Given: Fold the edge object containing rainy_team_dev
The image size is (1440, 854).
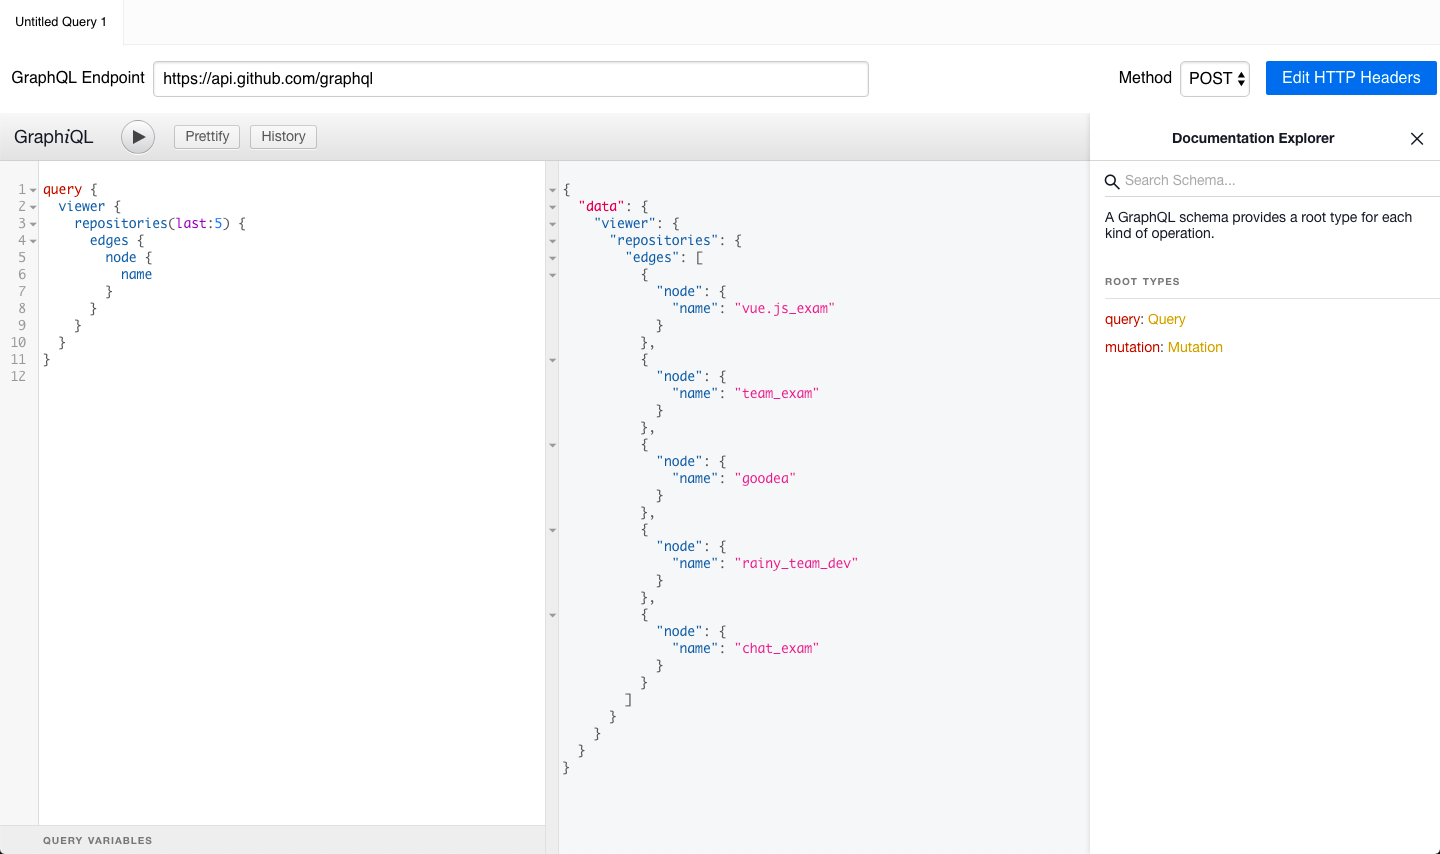Looking at the screenshot, I should 552,530.
